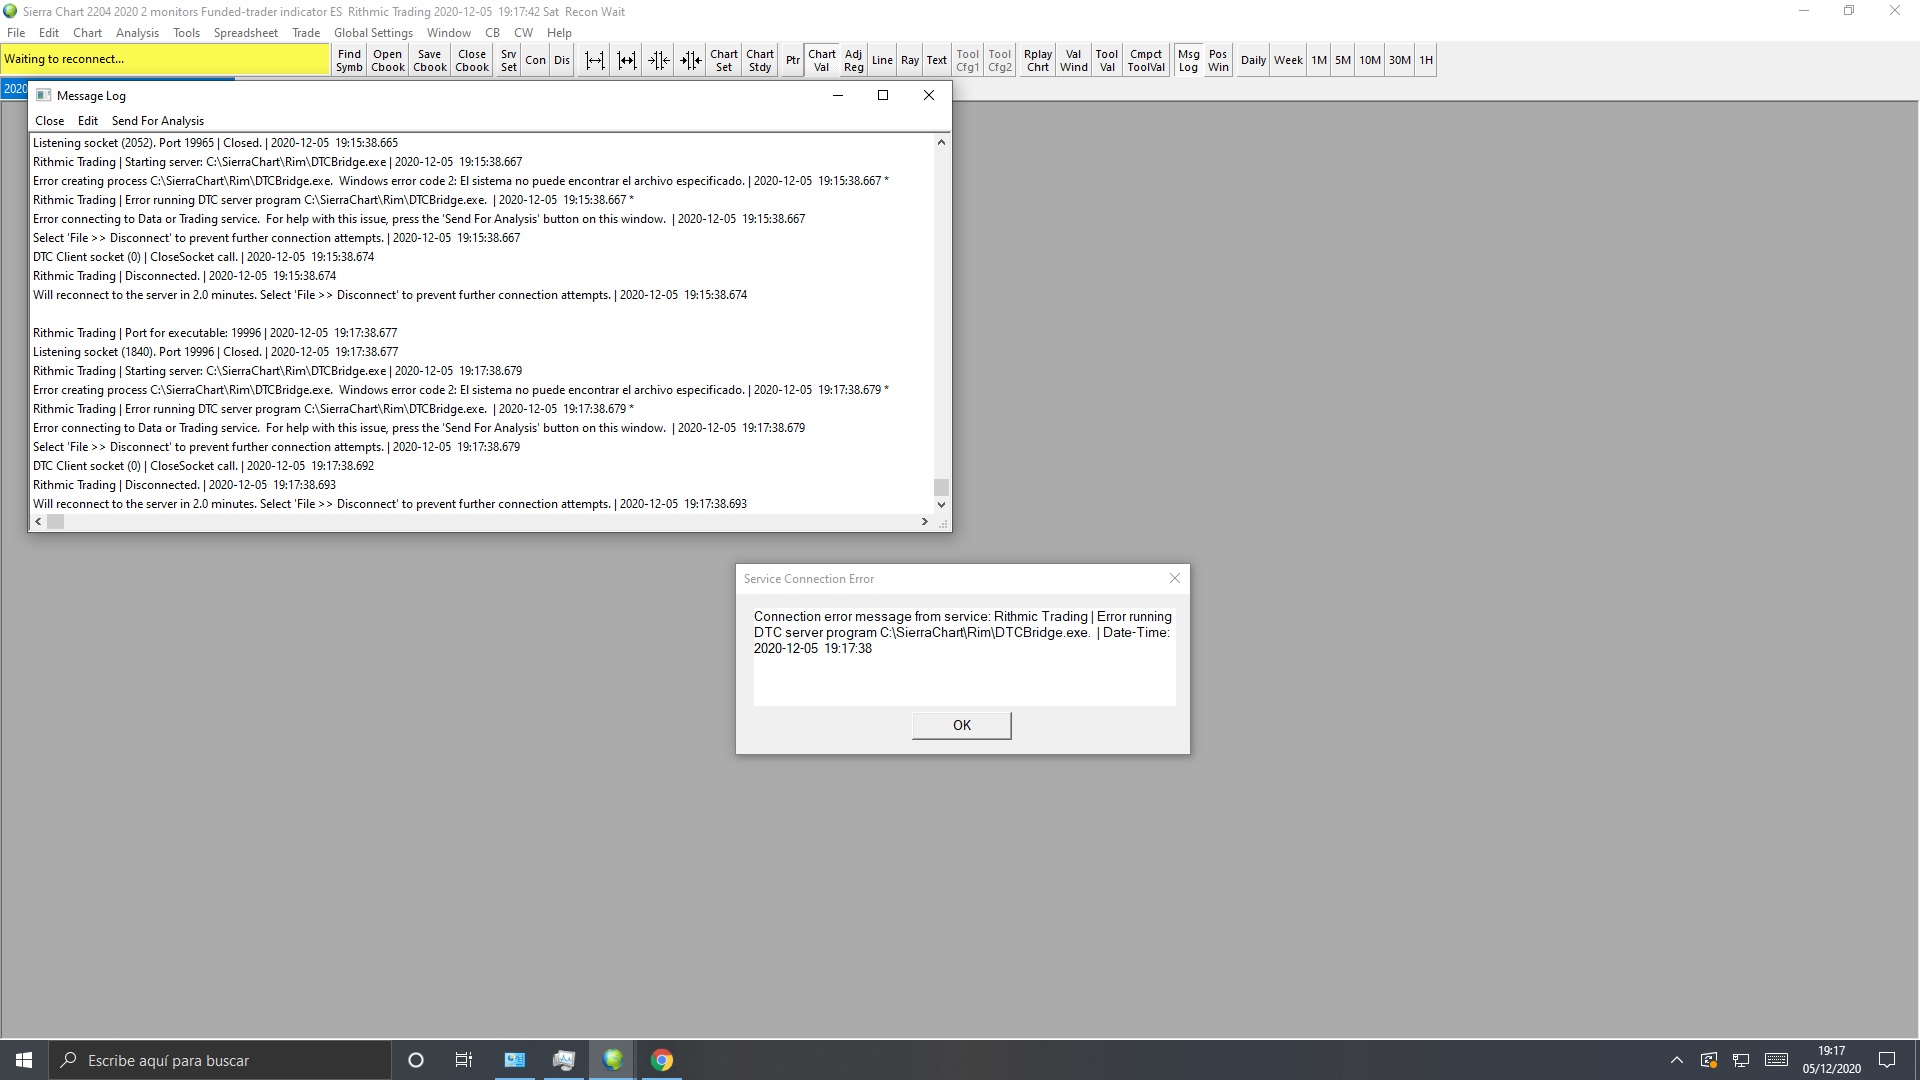Viewport: 1920px width, 1080px height.
Task: Open the Trade menu
Action: pyautogui.click(x=306, y=32)
